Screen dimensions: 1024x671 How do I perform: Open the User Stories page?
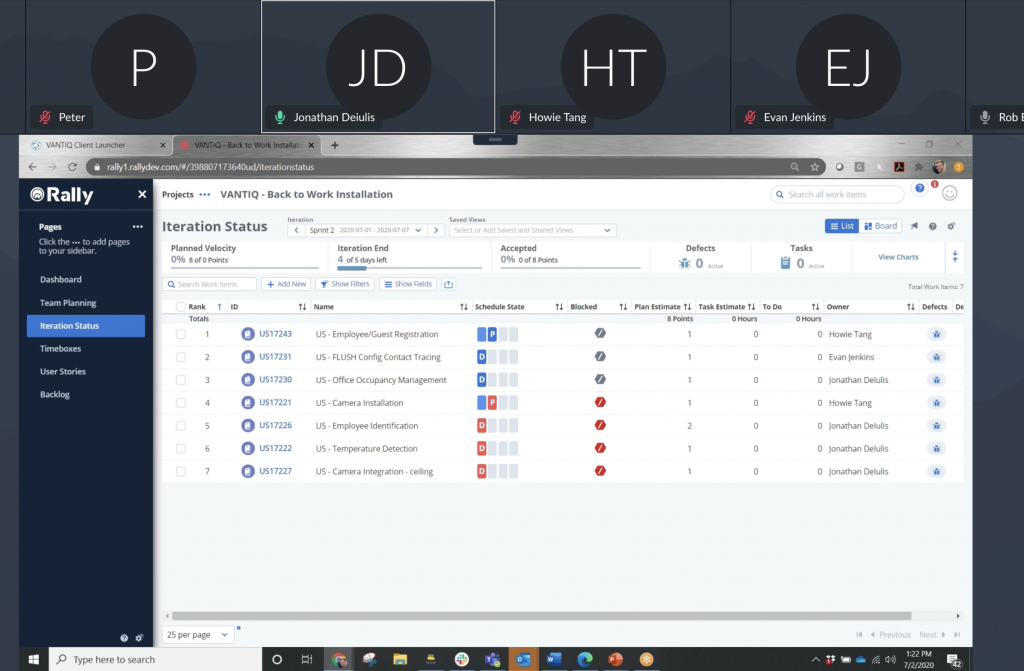coord(63,371)
